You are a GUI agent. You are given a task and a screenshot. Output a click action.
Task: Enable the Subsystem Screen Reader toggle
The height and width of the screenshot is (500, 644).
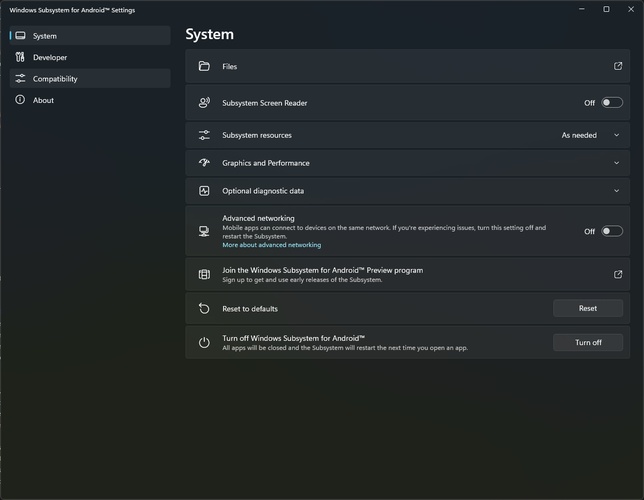(x=611, y=102)
